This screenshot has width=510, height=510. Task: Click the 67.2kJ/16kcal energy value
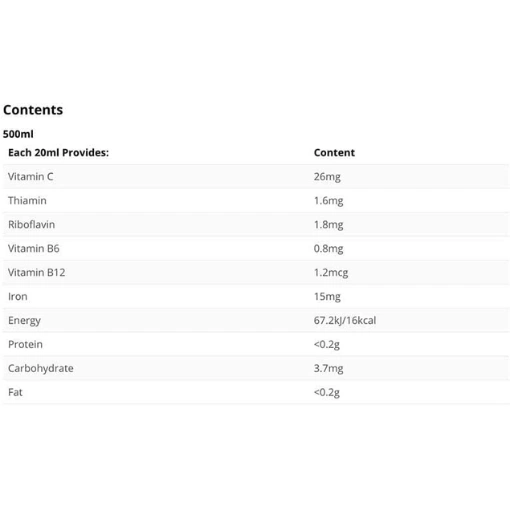[x=345, y=321]
